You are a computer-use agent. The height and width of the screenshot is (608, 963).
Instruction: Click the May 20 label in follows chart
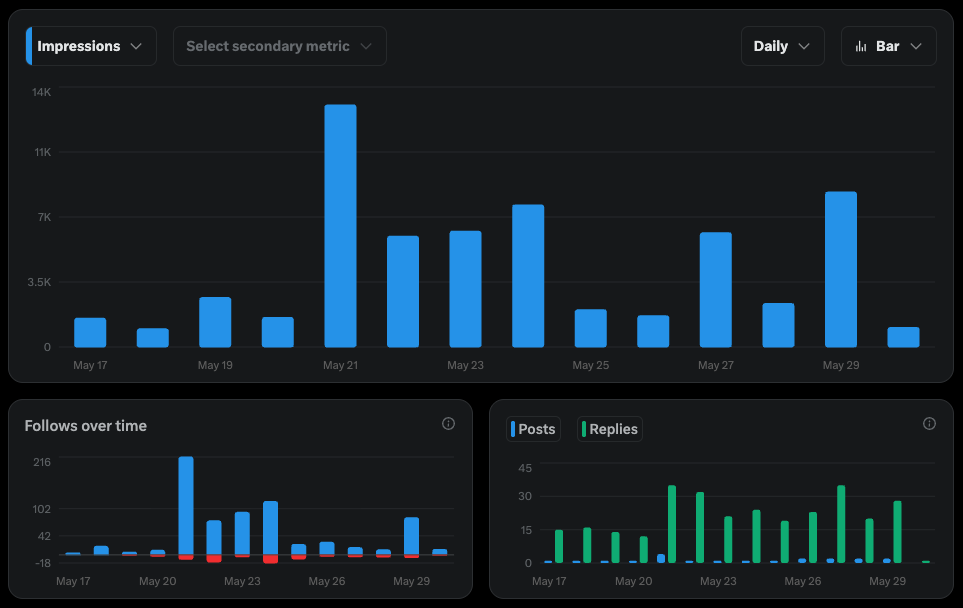click(158, 581)
